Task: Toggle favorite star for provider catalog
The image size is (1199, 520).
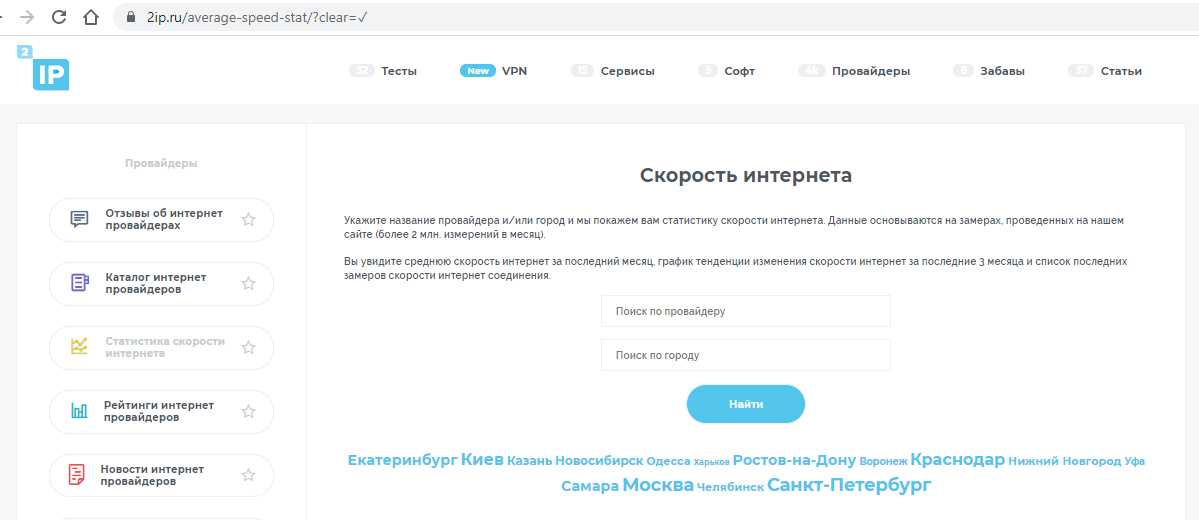Action: pyautogui.click(x=249, y=283)
